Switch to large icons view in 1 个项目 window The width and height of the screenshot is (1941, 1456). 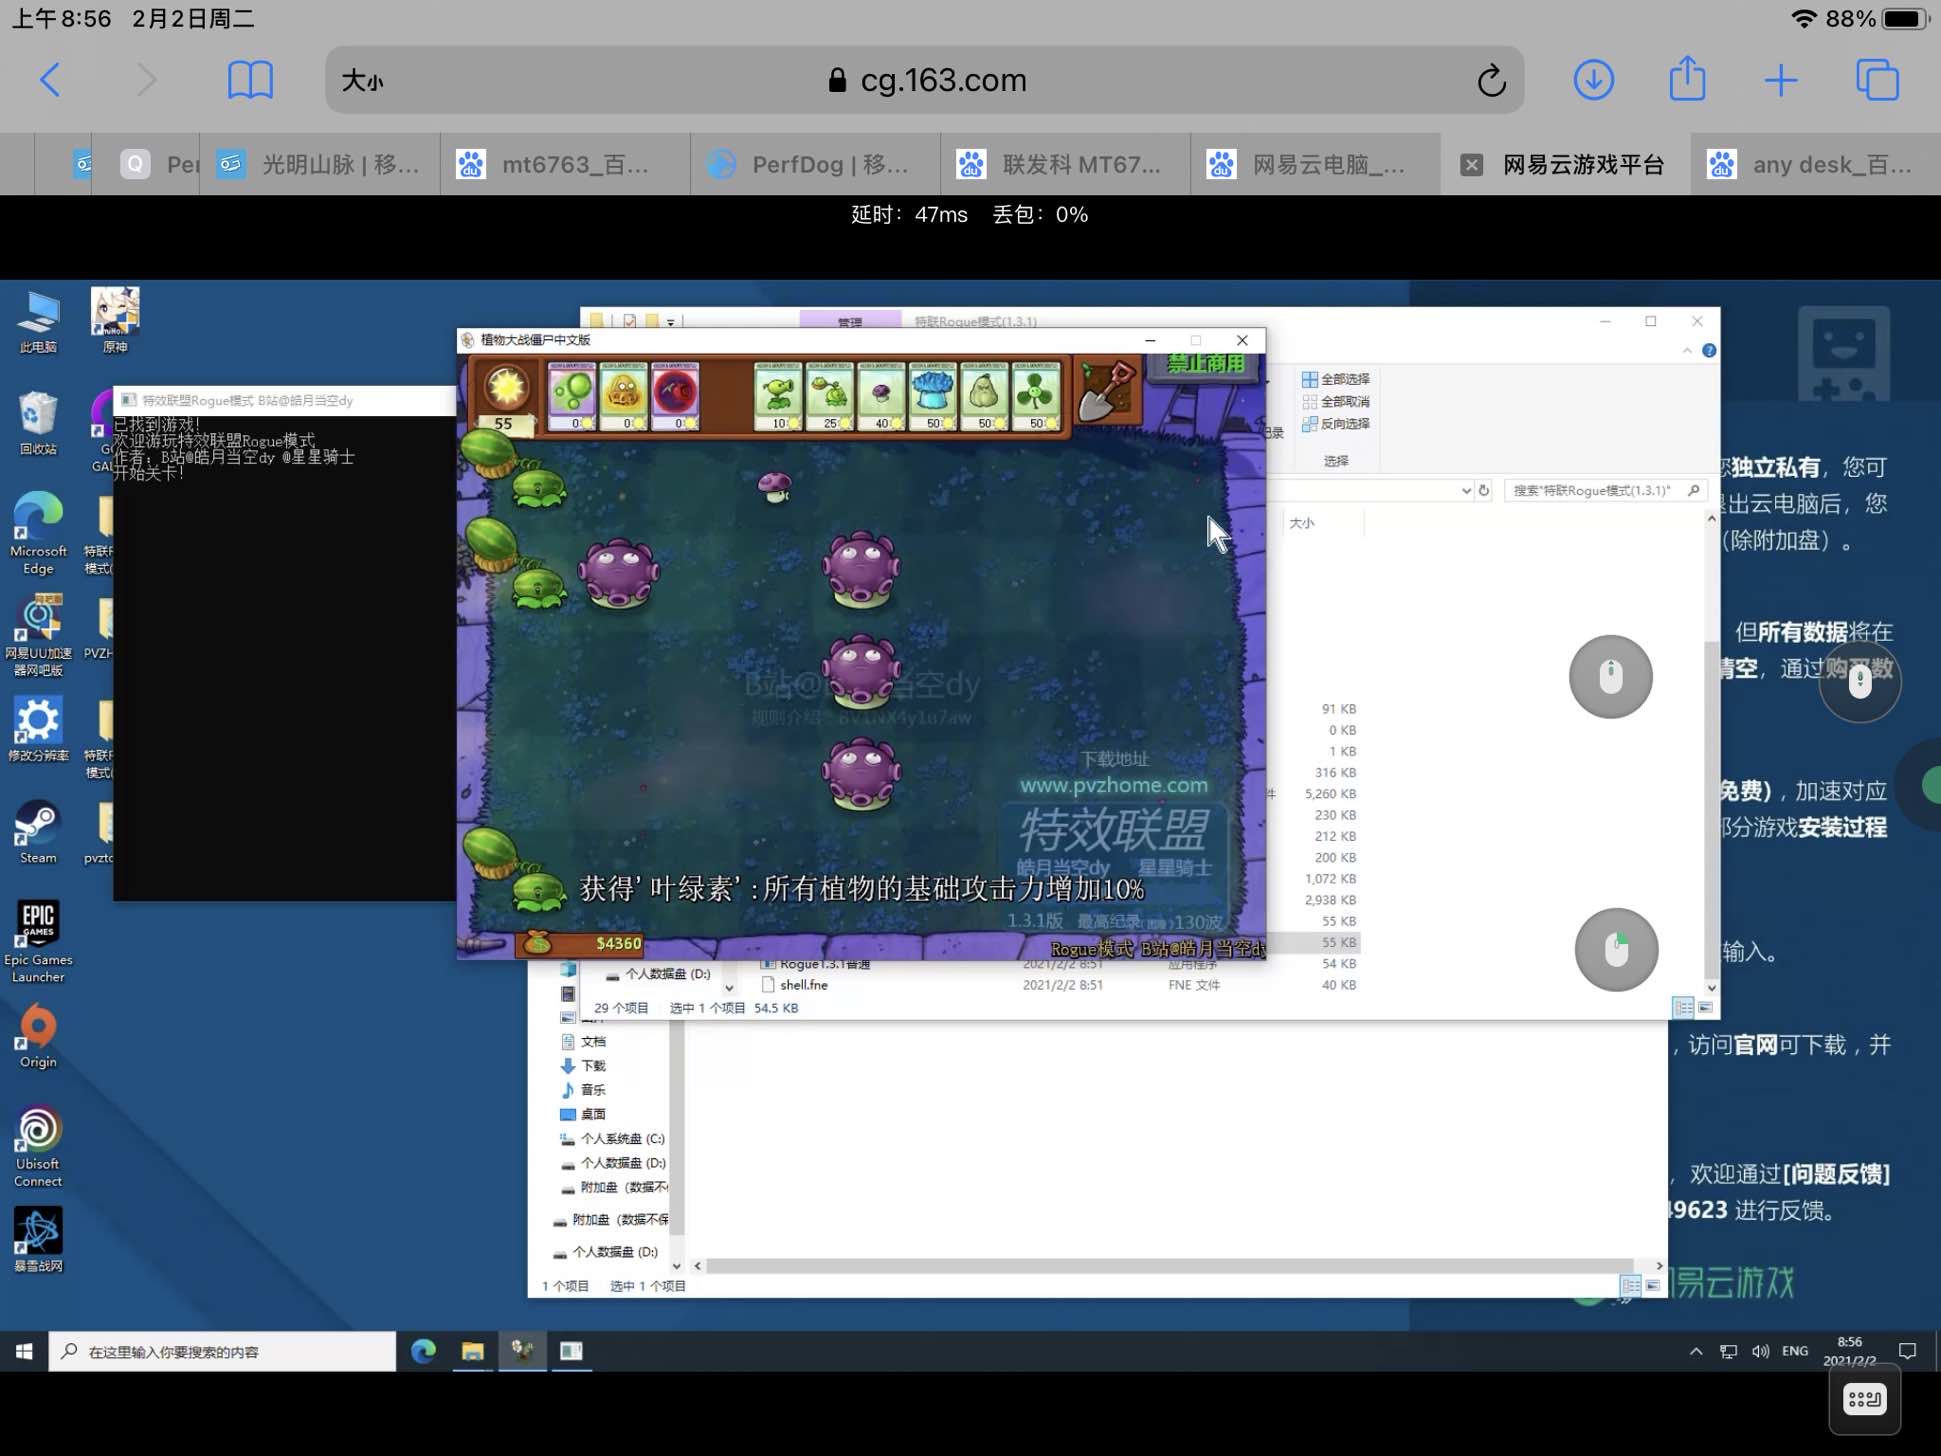[1652, 1286]
